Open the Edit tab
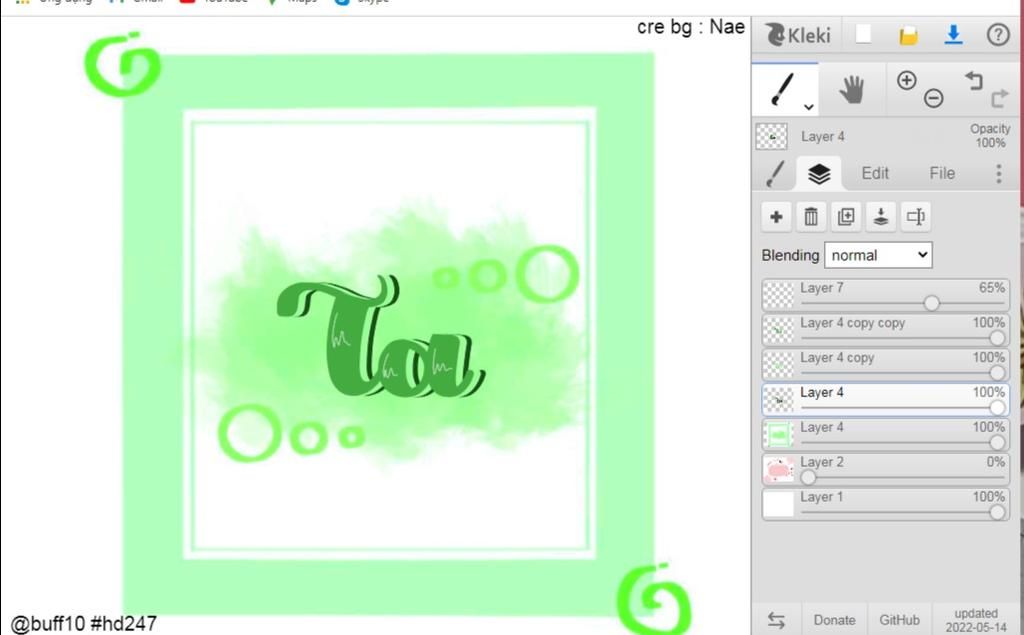The width and height of the screenshot is (1024, 635). click(x=874, y=173)
